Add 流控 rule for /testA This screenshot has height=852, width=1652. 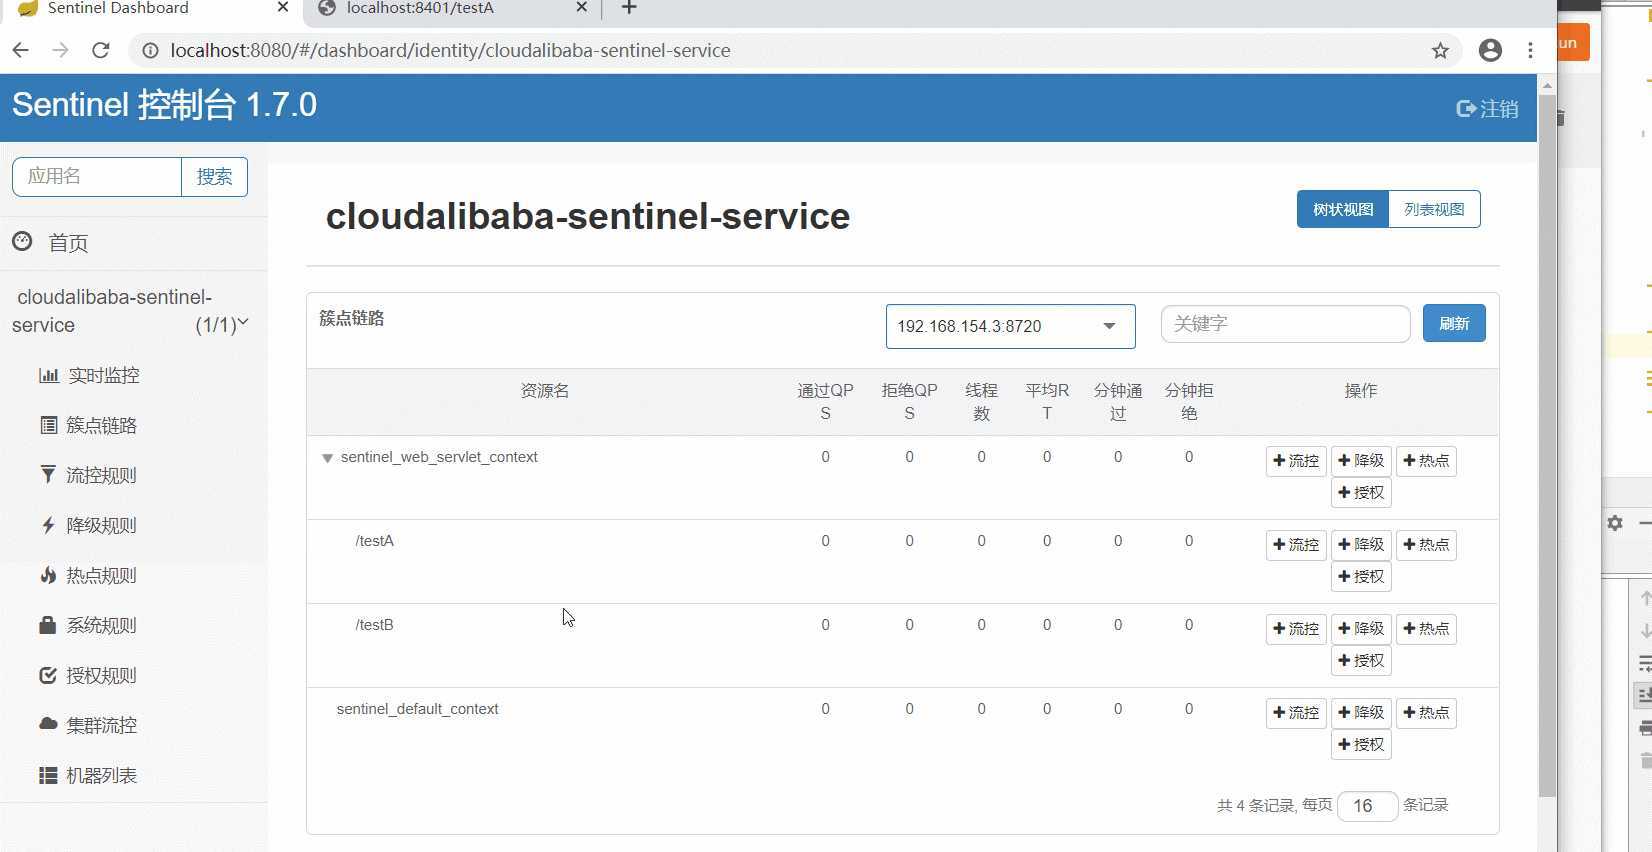pyautogui.click(x=1296, y=545)
